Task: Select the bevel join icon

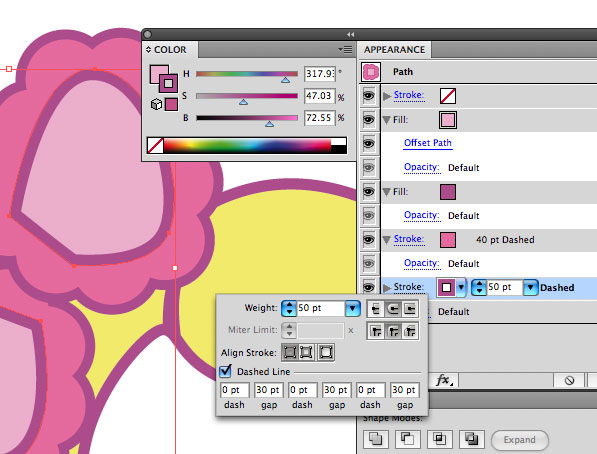Action: pos(410,331)
